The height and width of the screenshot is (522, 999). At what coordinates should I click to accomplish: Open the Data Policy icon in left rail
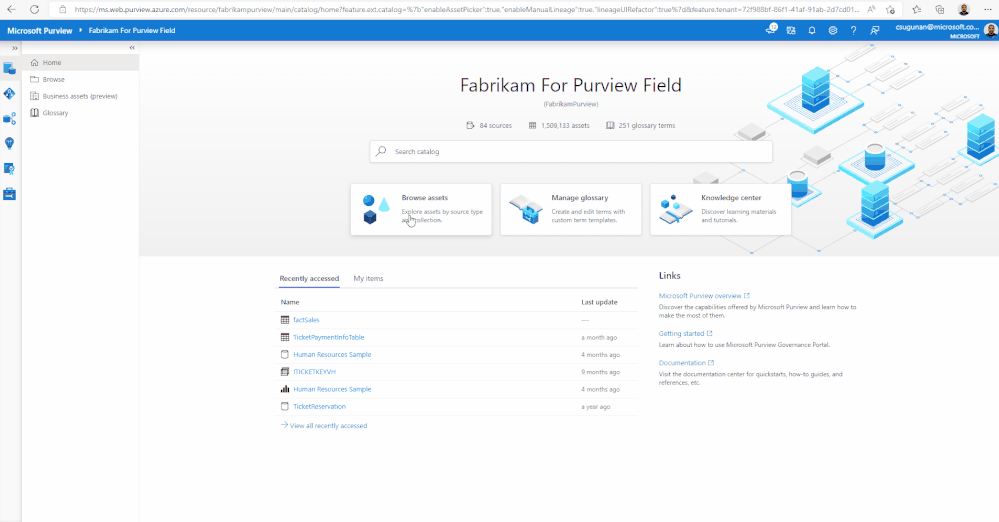[10, 169]
